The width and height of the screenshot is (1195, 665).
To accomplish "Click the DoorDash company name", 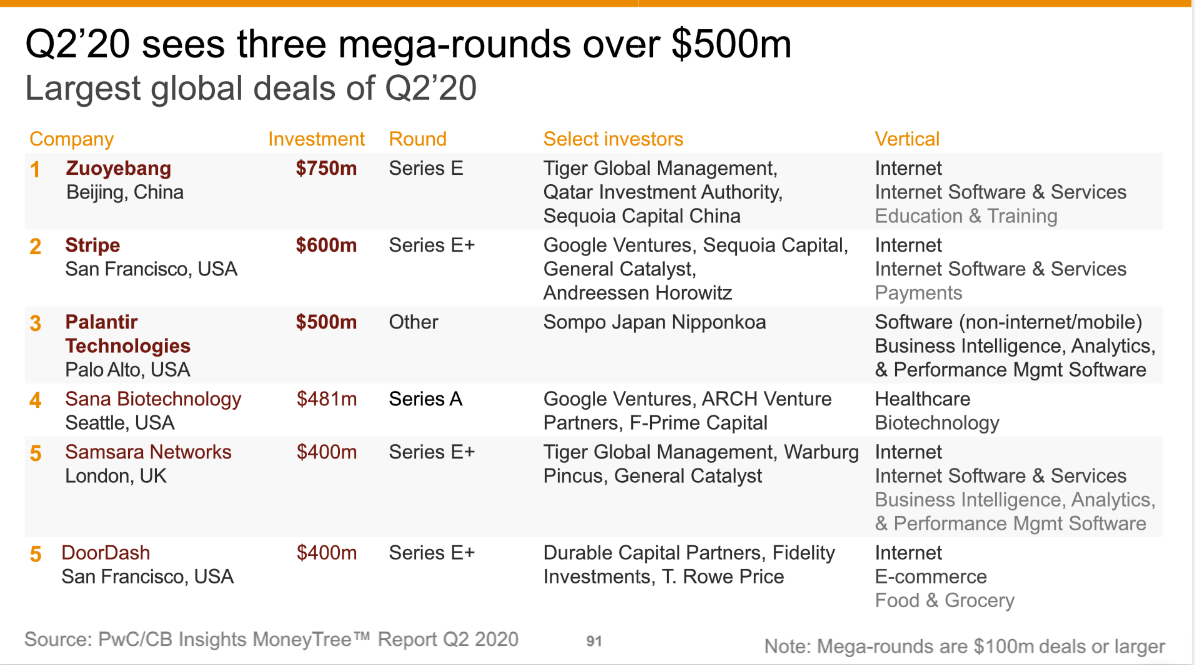I will tap(105, 553).
